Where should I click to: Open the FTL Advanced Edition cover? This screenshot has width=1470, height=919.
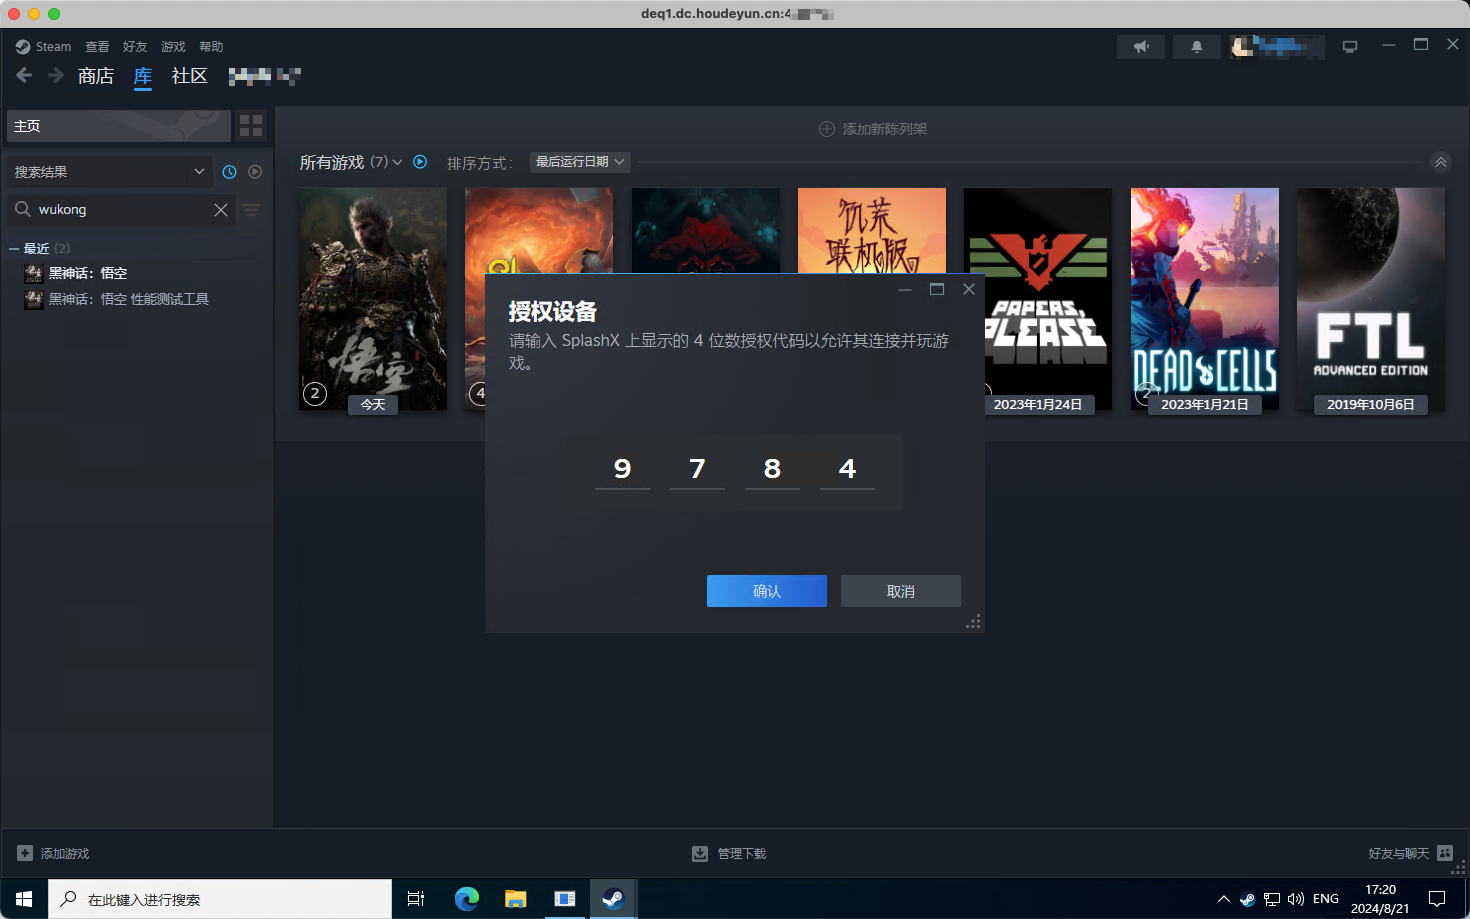pyautogui.click(x=1371, y=299)
